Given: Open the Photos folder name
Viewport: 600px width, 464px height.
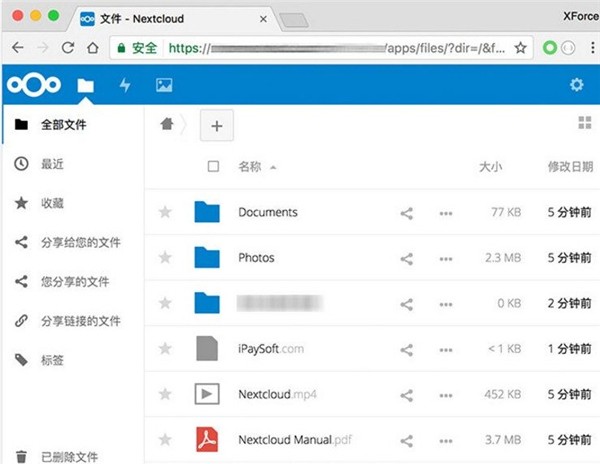Looking at the screenshot, I should tap(256, 257).
